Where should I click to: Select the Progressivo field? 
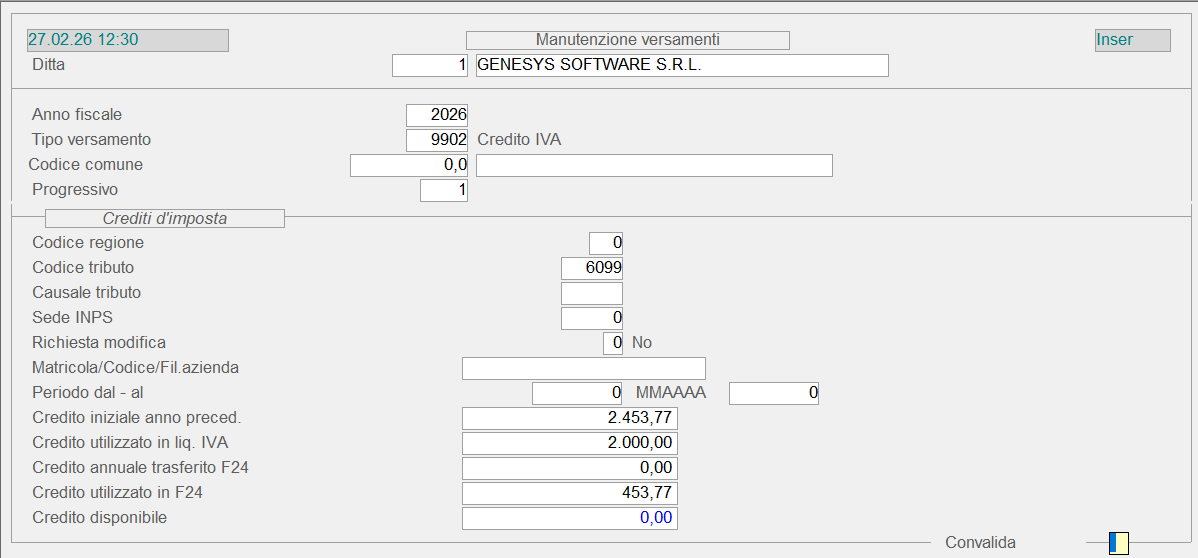point(444,190)
